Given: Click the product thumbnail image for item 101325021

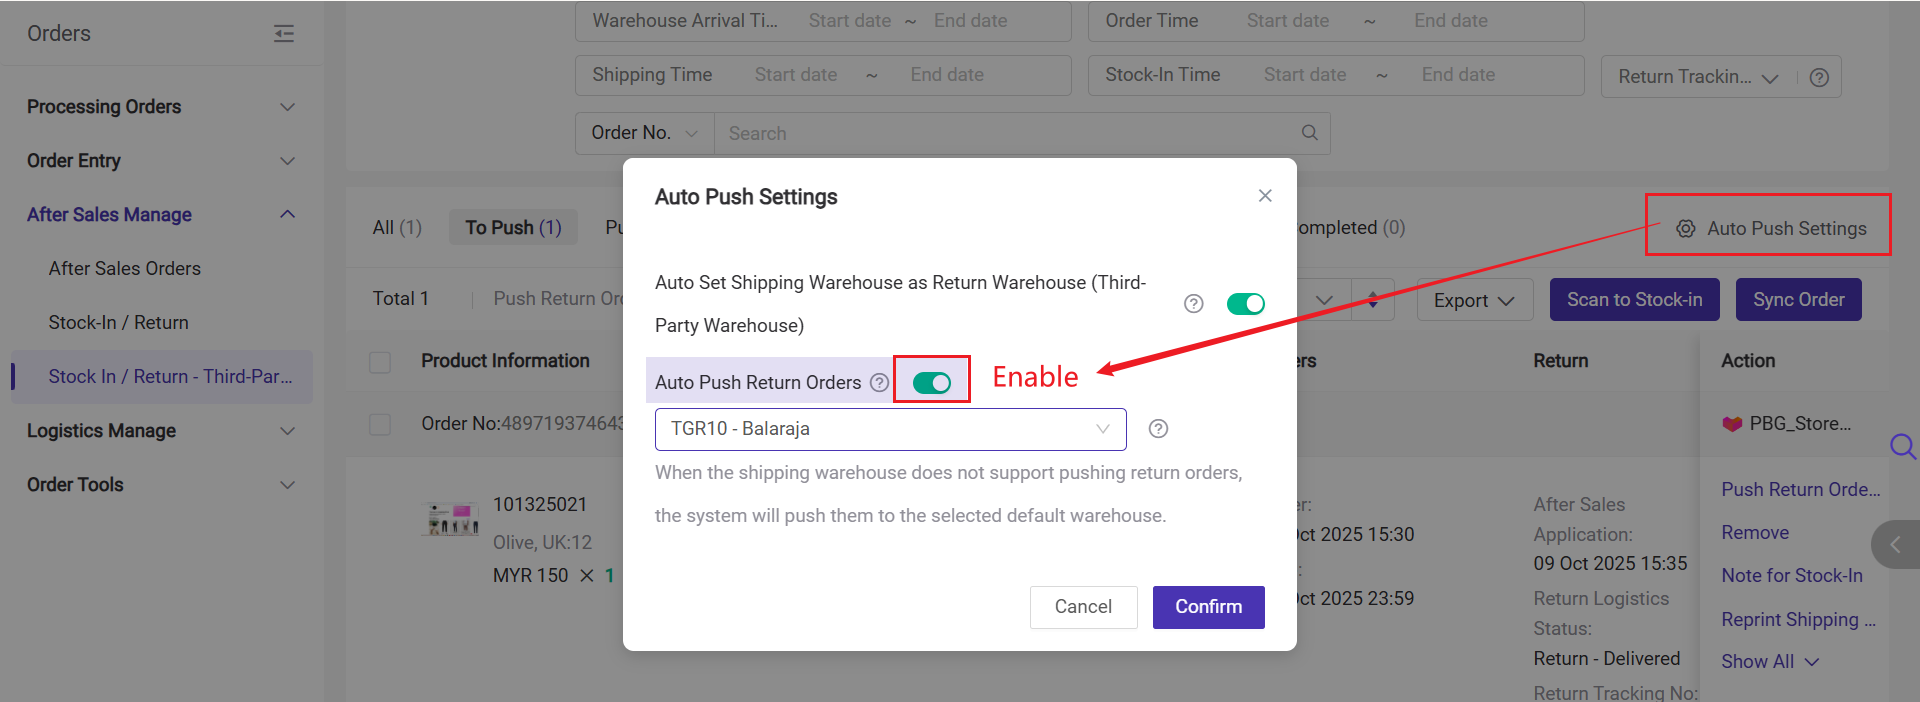Looking at the screenshot, I should pyautogui.click(x=453, y=519).
